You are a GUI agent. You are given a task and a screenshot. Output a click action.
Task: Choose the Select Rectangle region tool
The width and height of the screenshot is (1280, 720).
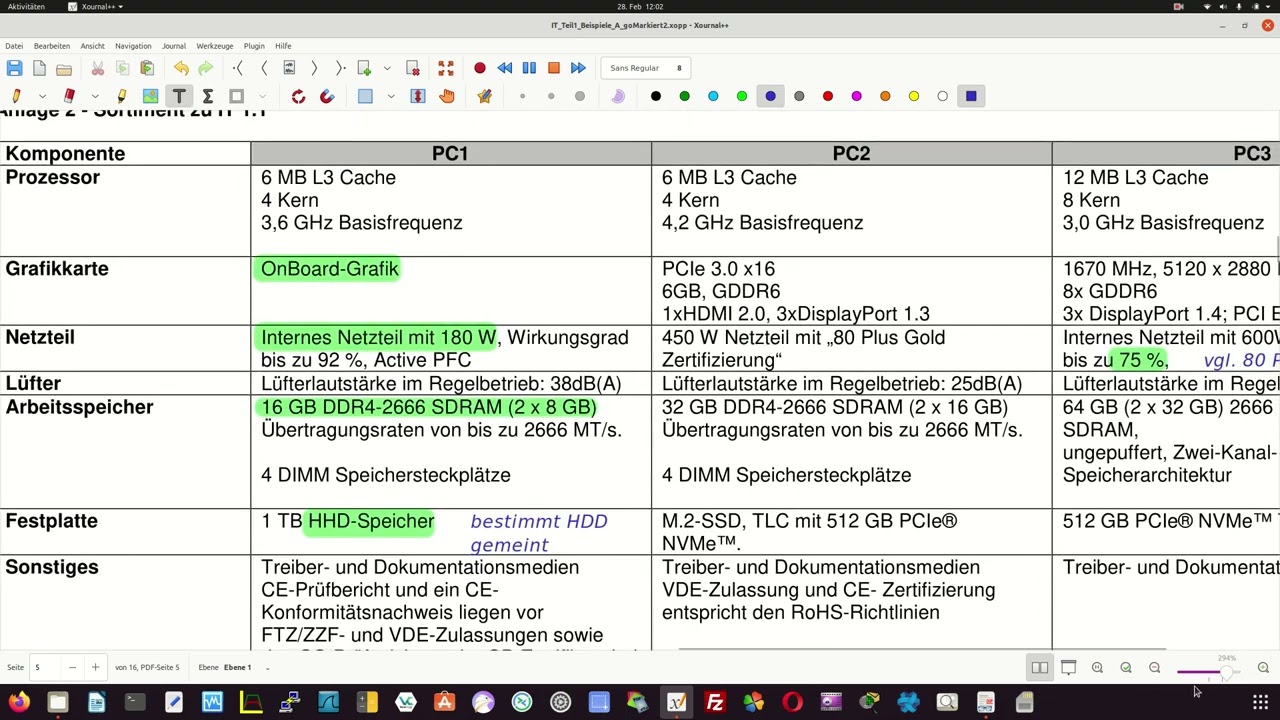coord(365,96)
